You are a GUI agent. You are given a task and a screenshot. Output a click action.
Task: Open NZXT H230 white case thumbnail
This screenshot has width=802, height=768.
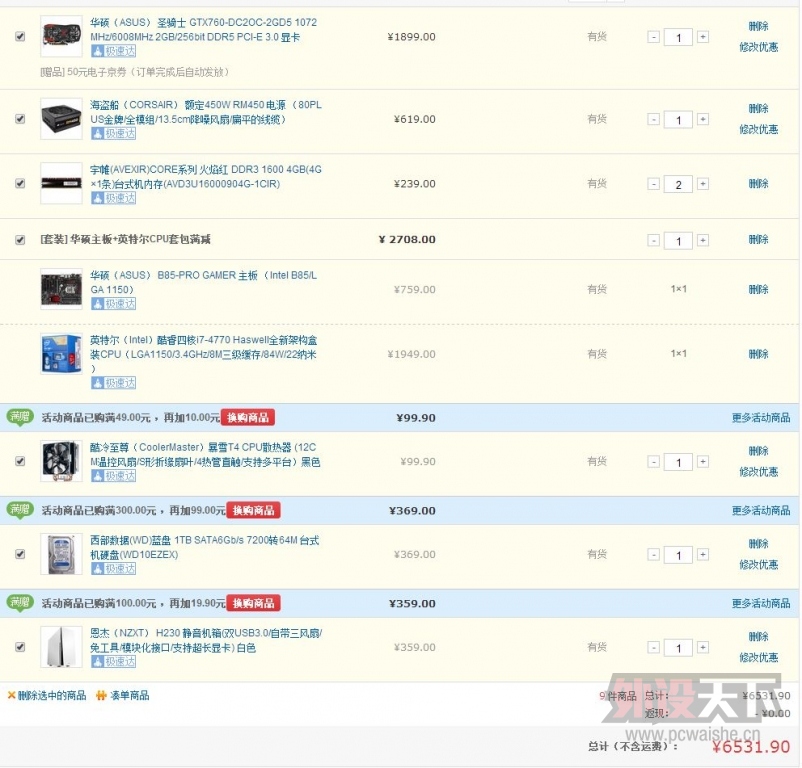point(61,647)
